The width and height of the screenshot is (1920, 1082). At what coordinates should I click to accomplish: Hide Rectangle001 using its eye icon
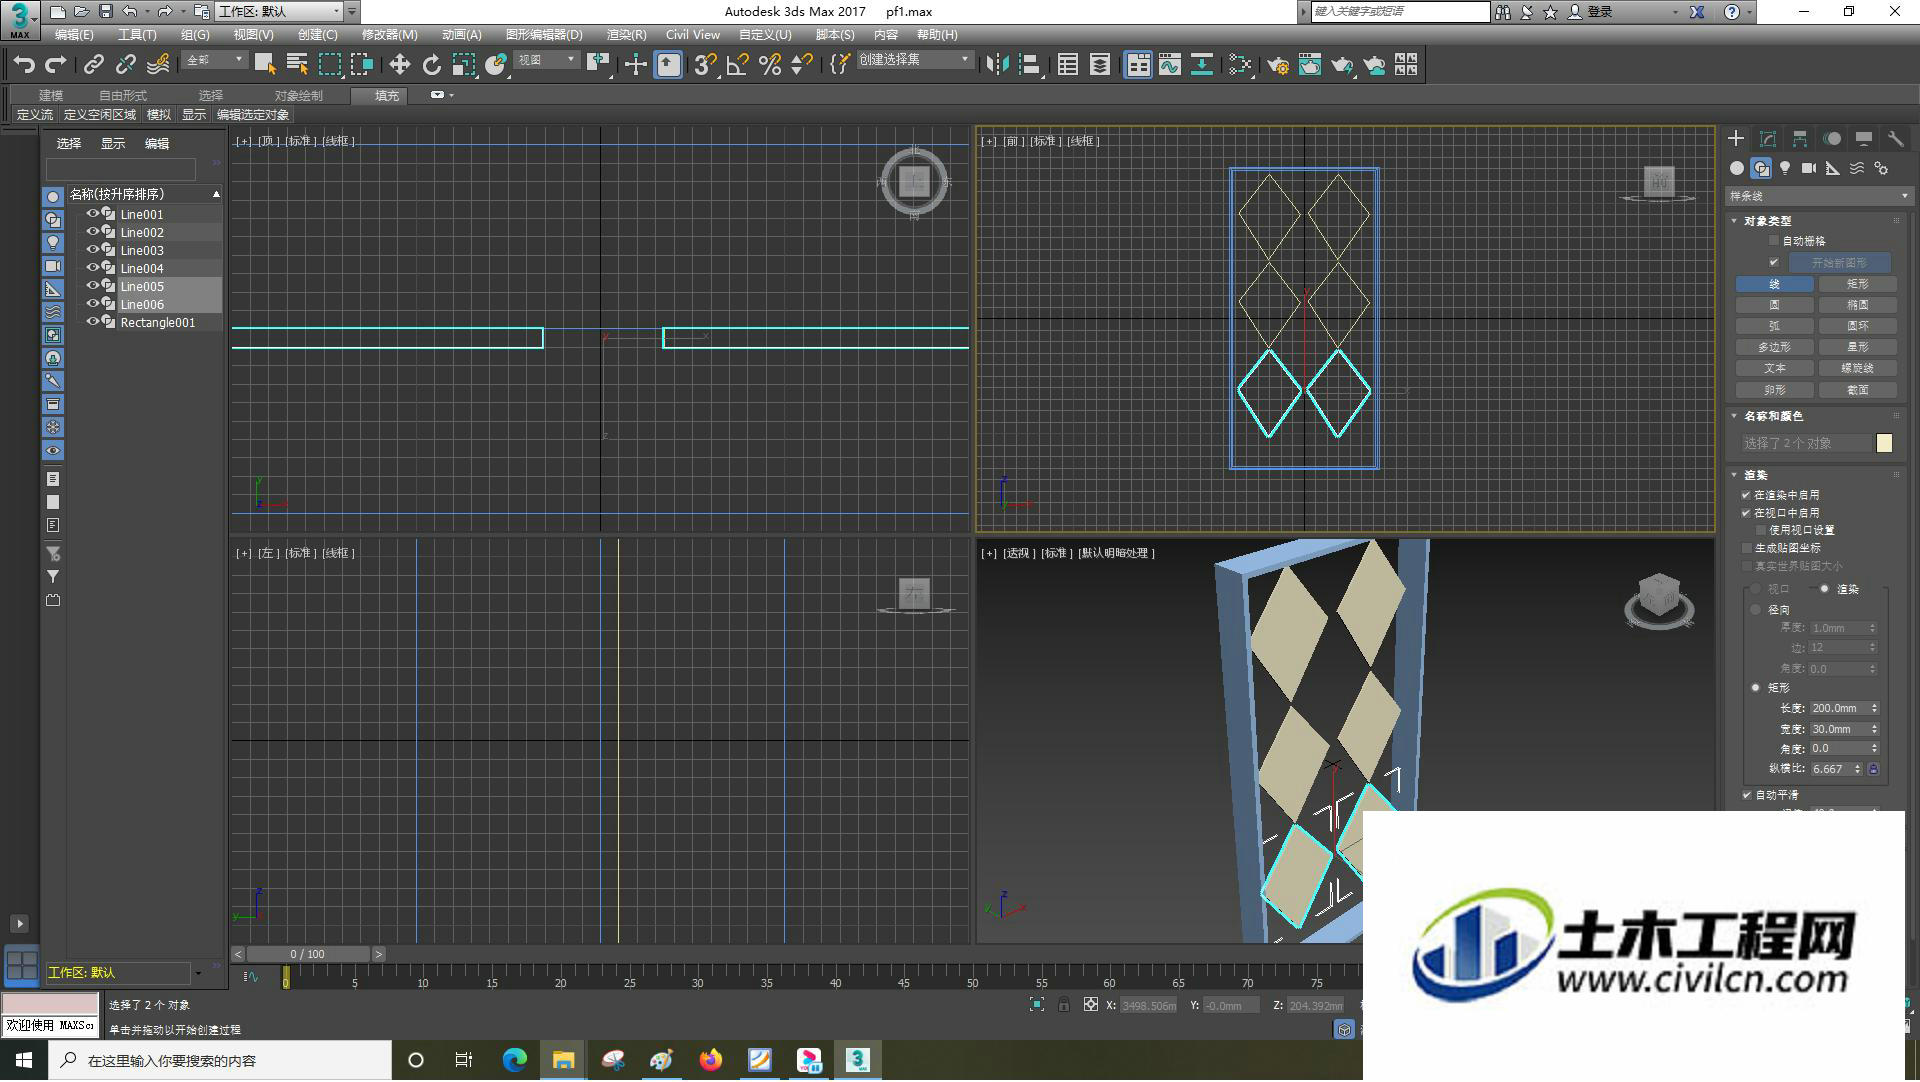click(x=92, y=322)
